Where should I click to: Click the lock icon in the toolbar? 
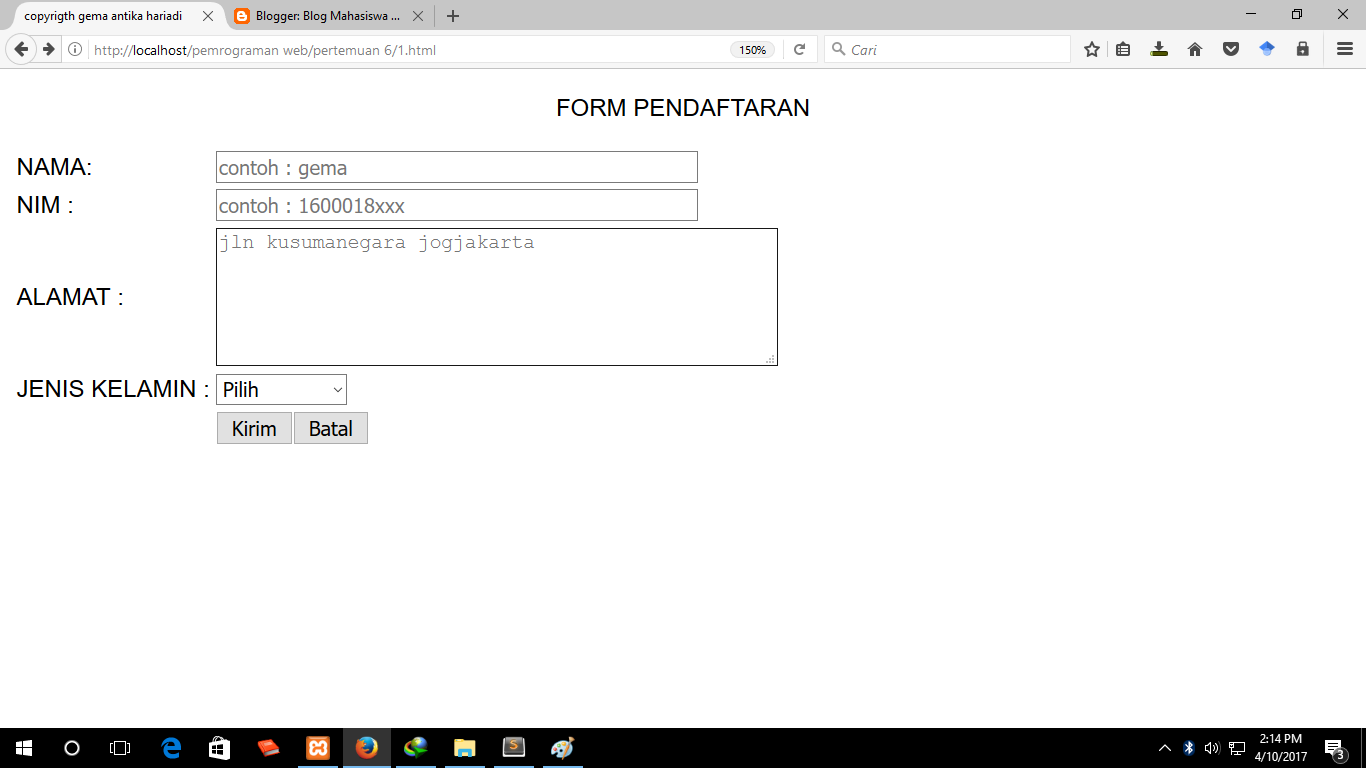click(x=1302, y=48)
